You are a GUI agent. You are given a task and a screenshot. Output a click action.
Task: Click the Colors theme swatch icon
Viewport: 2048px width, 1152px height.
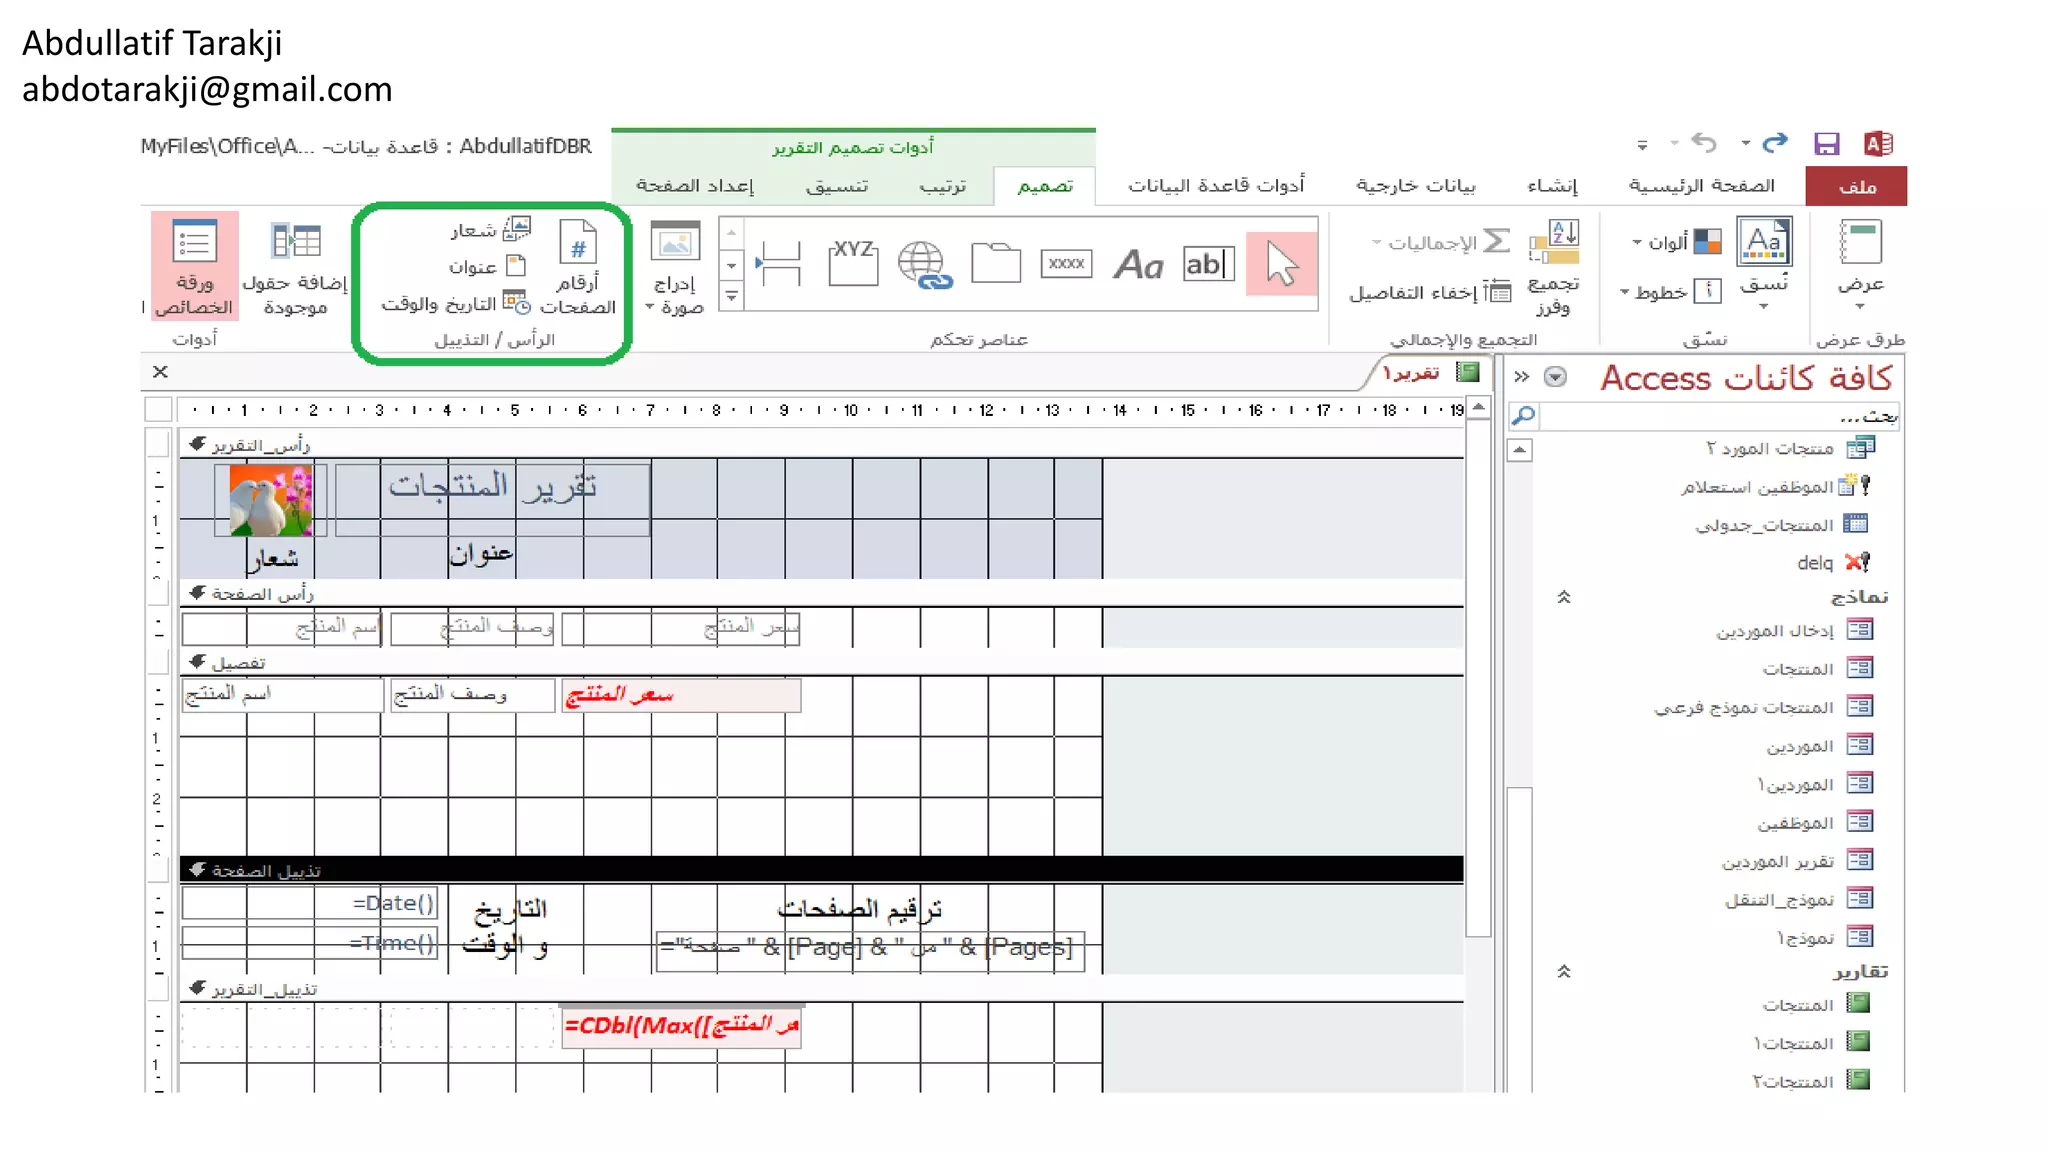coord(1707,242)
